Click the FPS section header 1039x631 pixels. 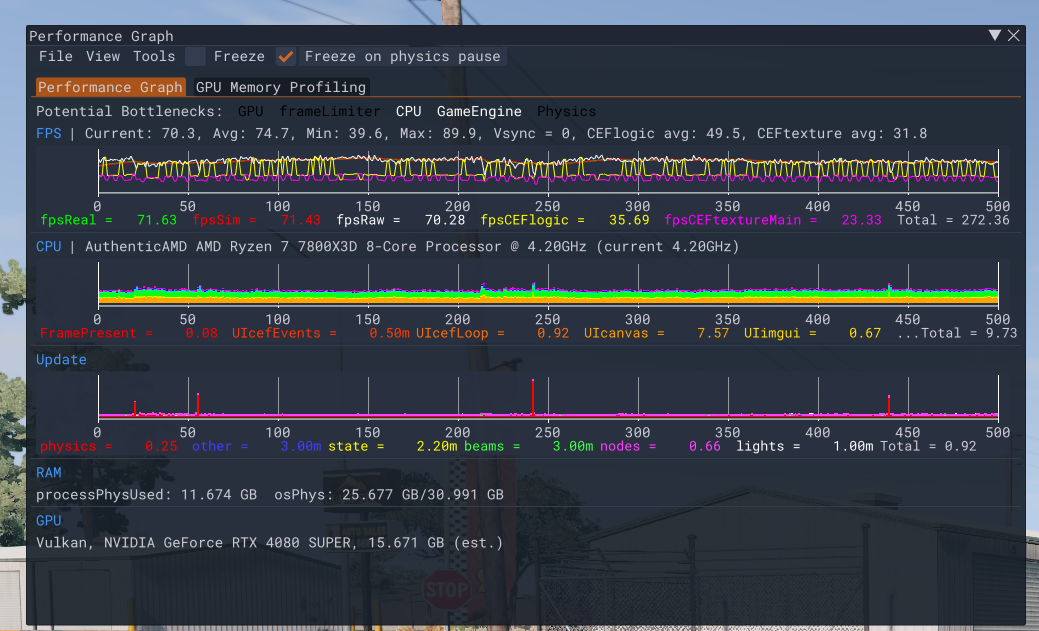48,133
